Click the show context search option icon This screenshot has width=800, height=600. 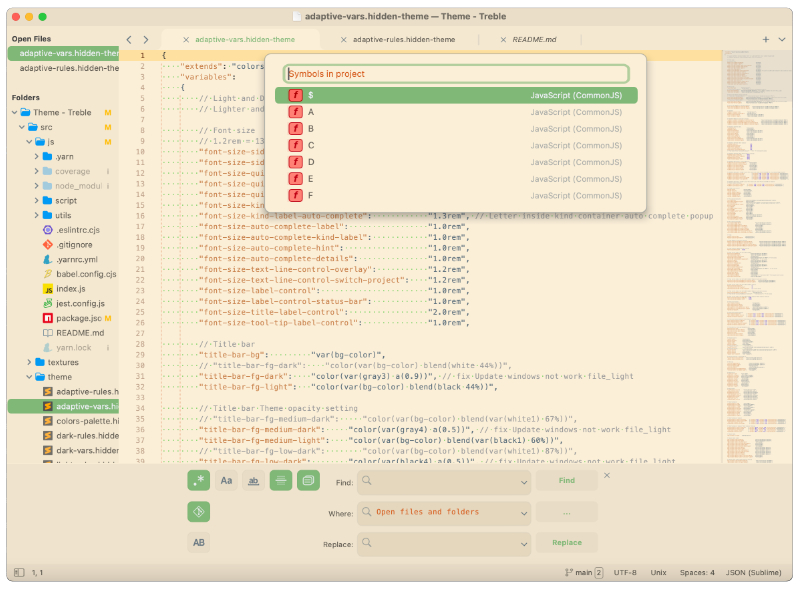280,481
